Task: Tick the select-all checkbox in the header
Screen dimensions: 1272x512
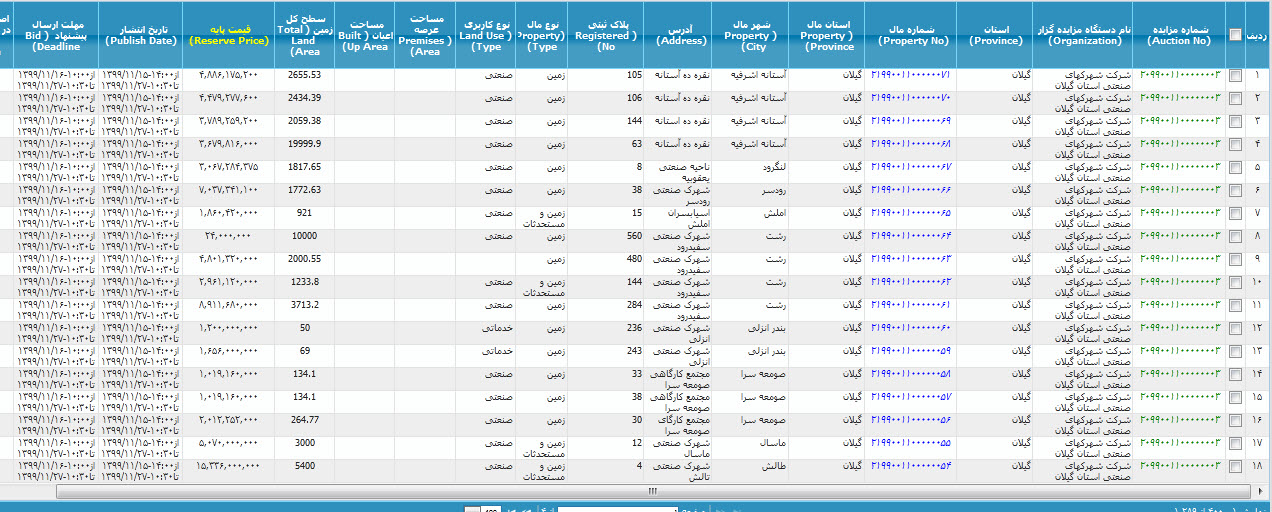Action: click(1236, 34)
